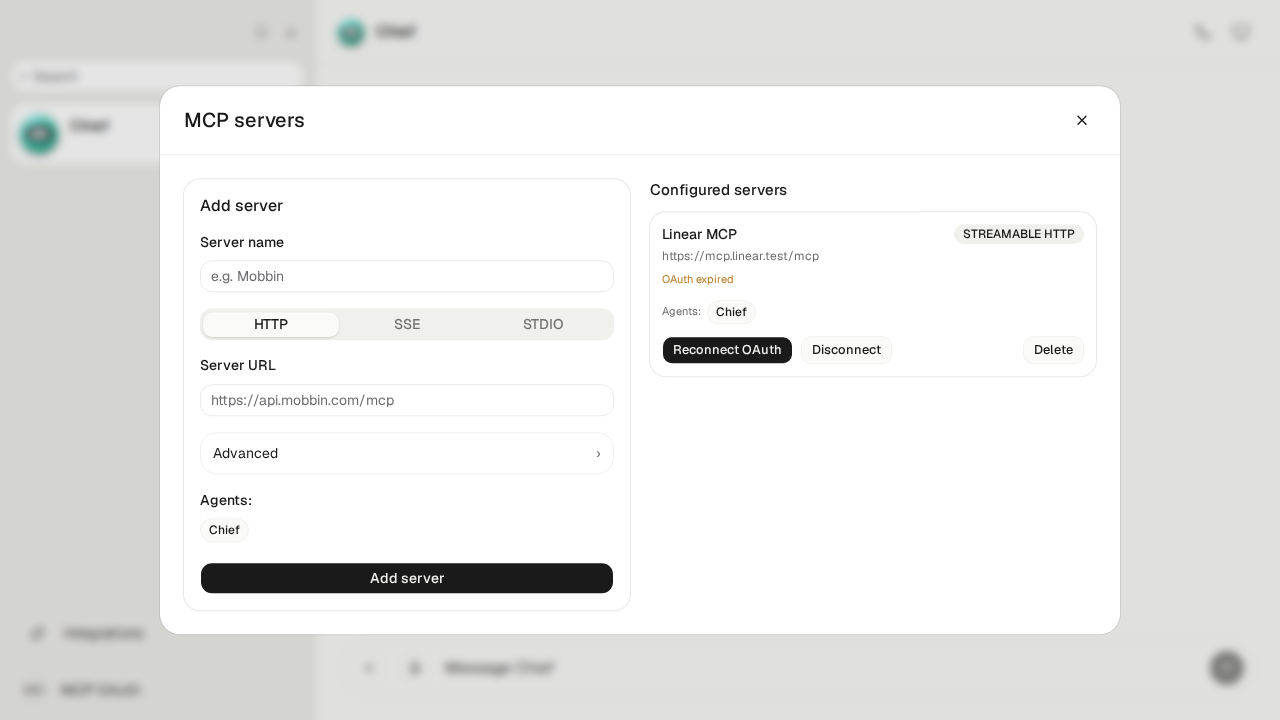
Task: Click the STREAMABLE HTTP badge
Action: [1018, 234]
